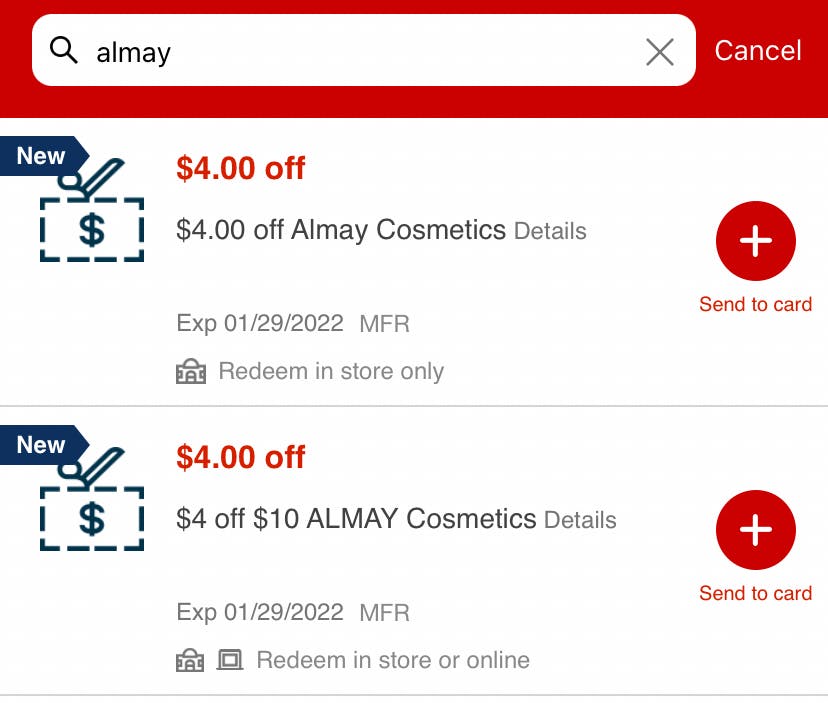This screenshot has width=828, height=703.
Task: Add $4 off $10 ALMAY coupon with plus
Action: click(x=756, y=530)
